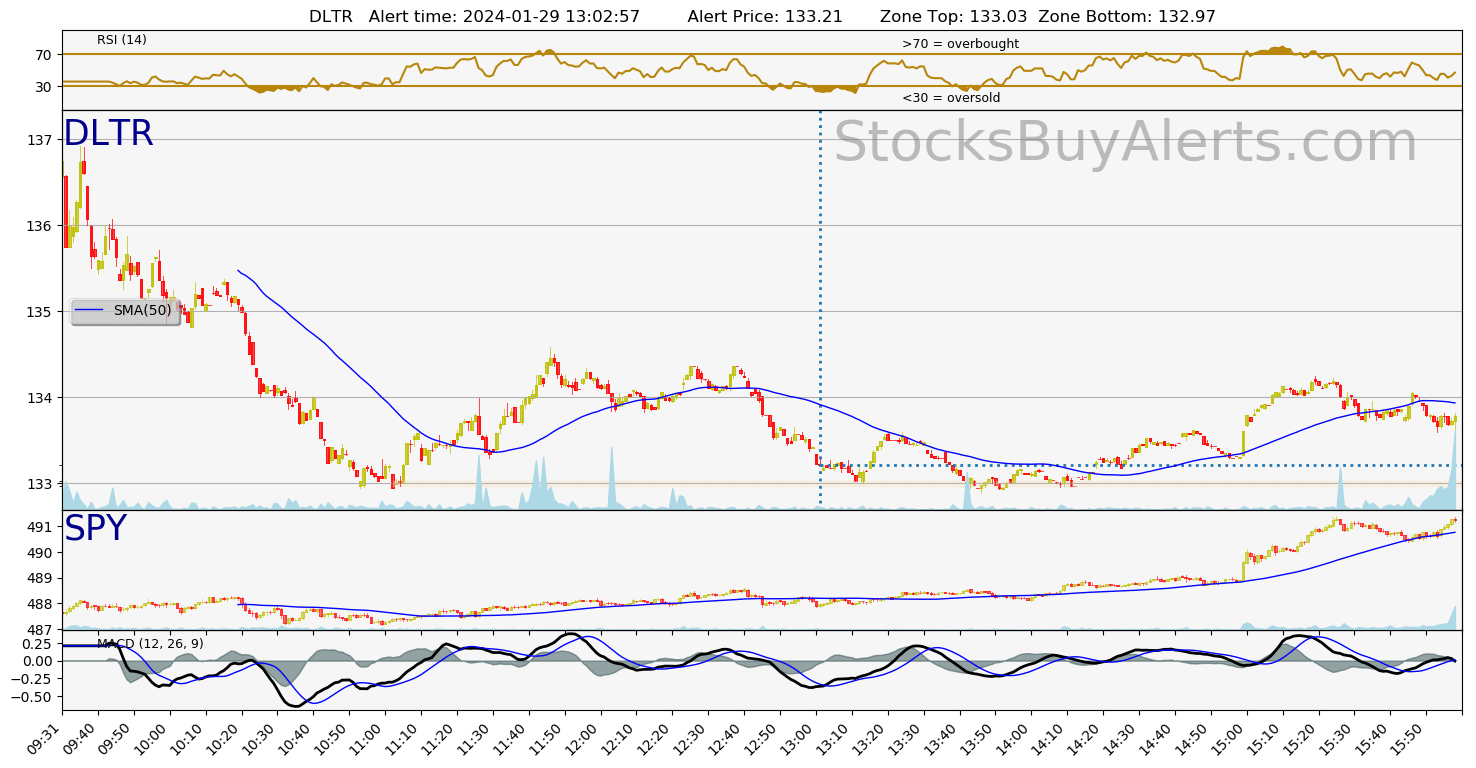Click the '<30 = oversold' annotation
The image size is (1476, 768).
951,98
